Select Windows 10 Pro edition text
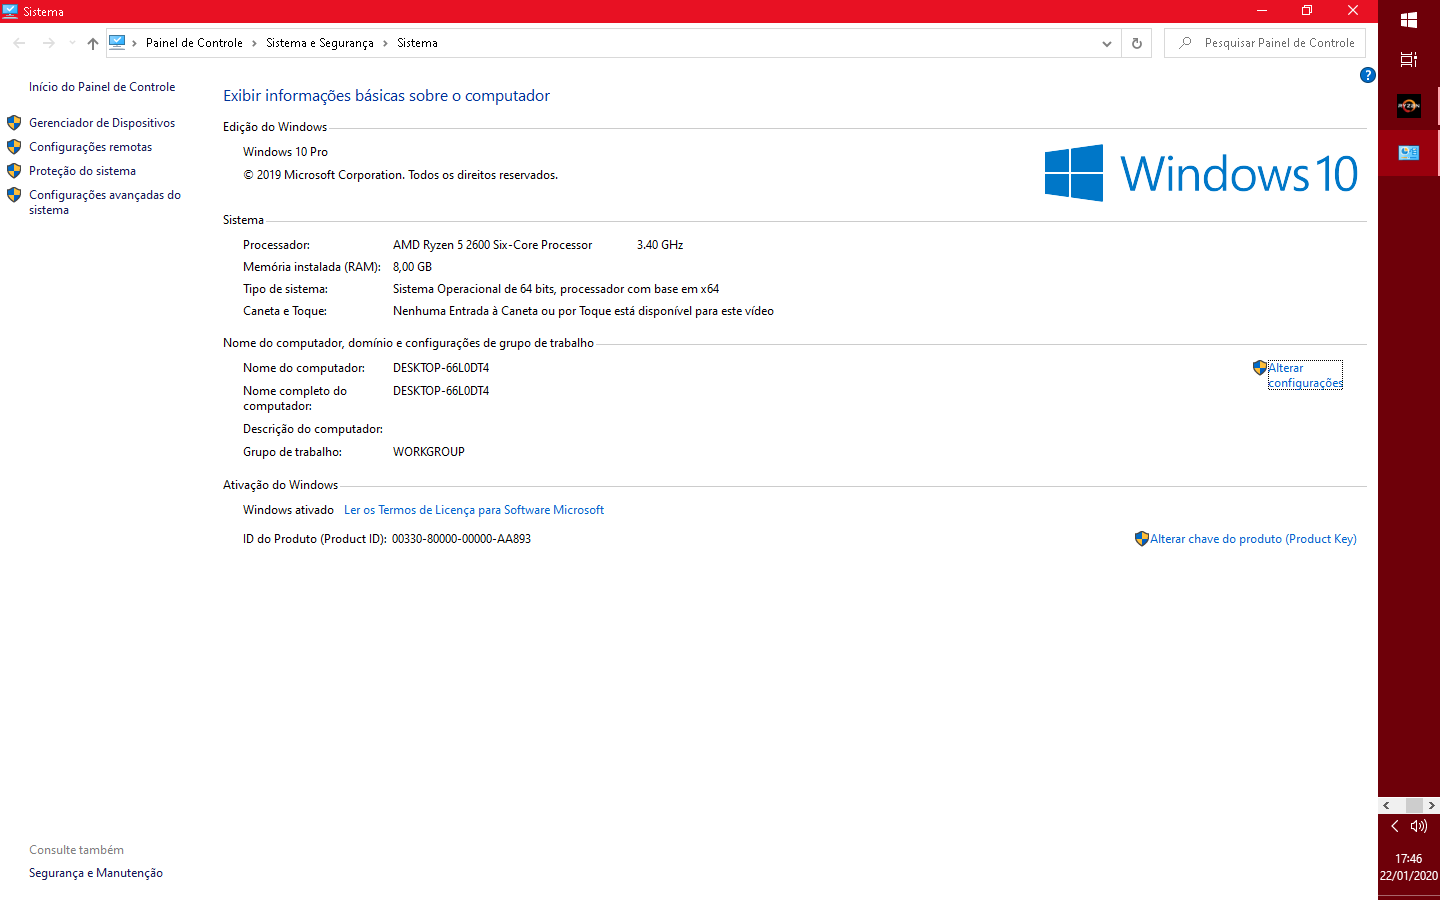This screenshot has height=900, width=1440. 285,152
